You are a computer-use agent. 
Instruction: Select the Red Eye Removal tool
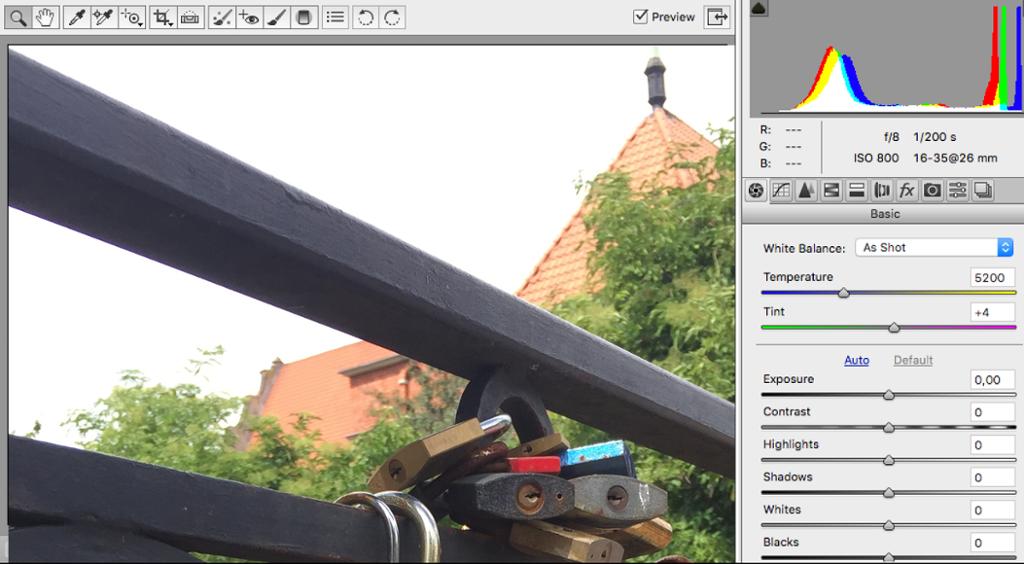coord(249,18)
